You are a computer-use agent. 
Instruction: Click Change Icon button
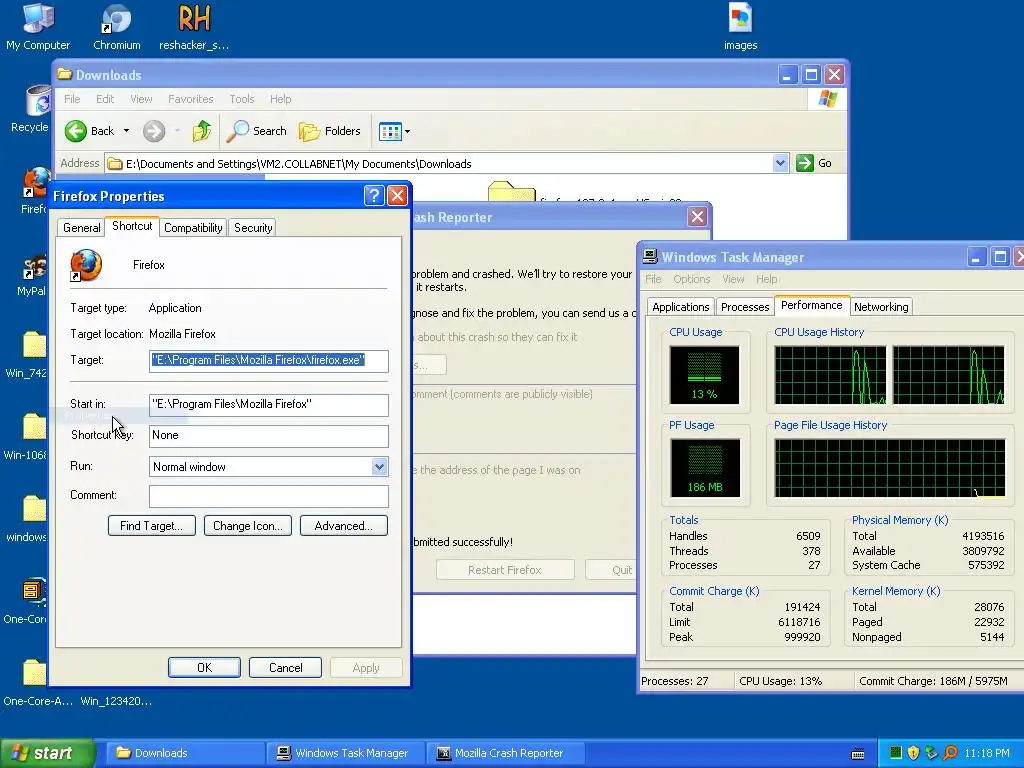248,526
